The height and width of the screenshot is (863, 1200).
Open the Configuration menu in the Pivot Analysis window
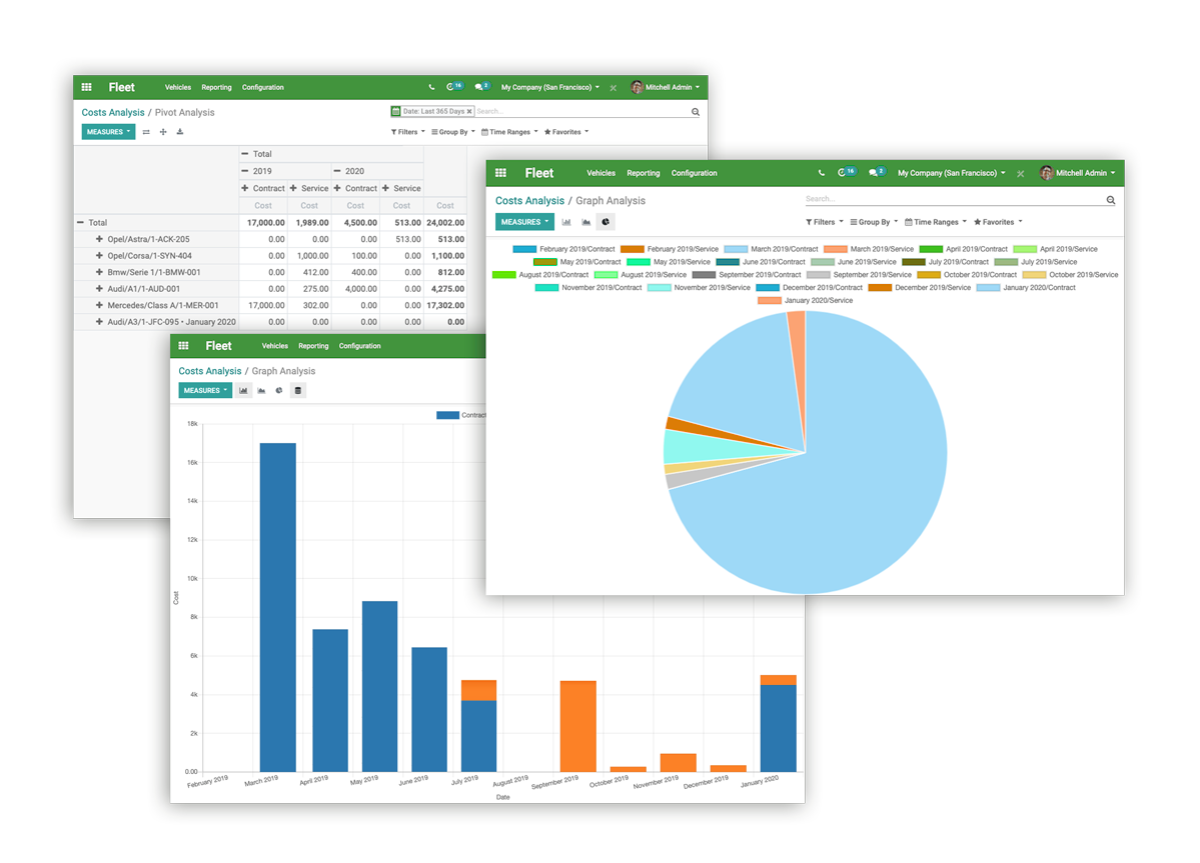click(262, 87)
